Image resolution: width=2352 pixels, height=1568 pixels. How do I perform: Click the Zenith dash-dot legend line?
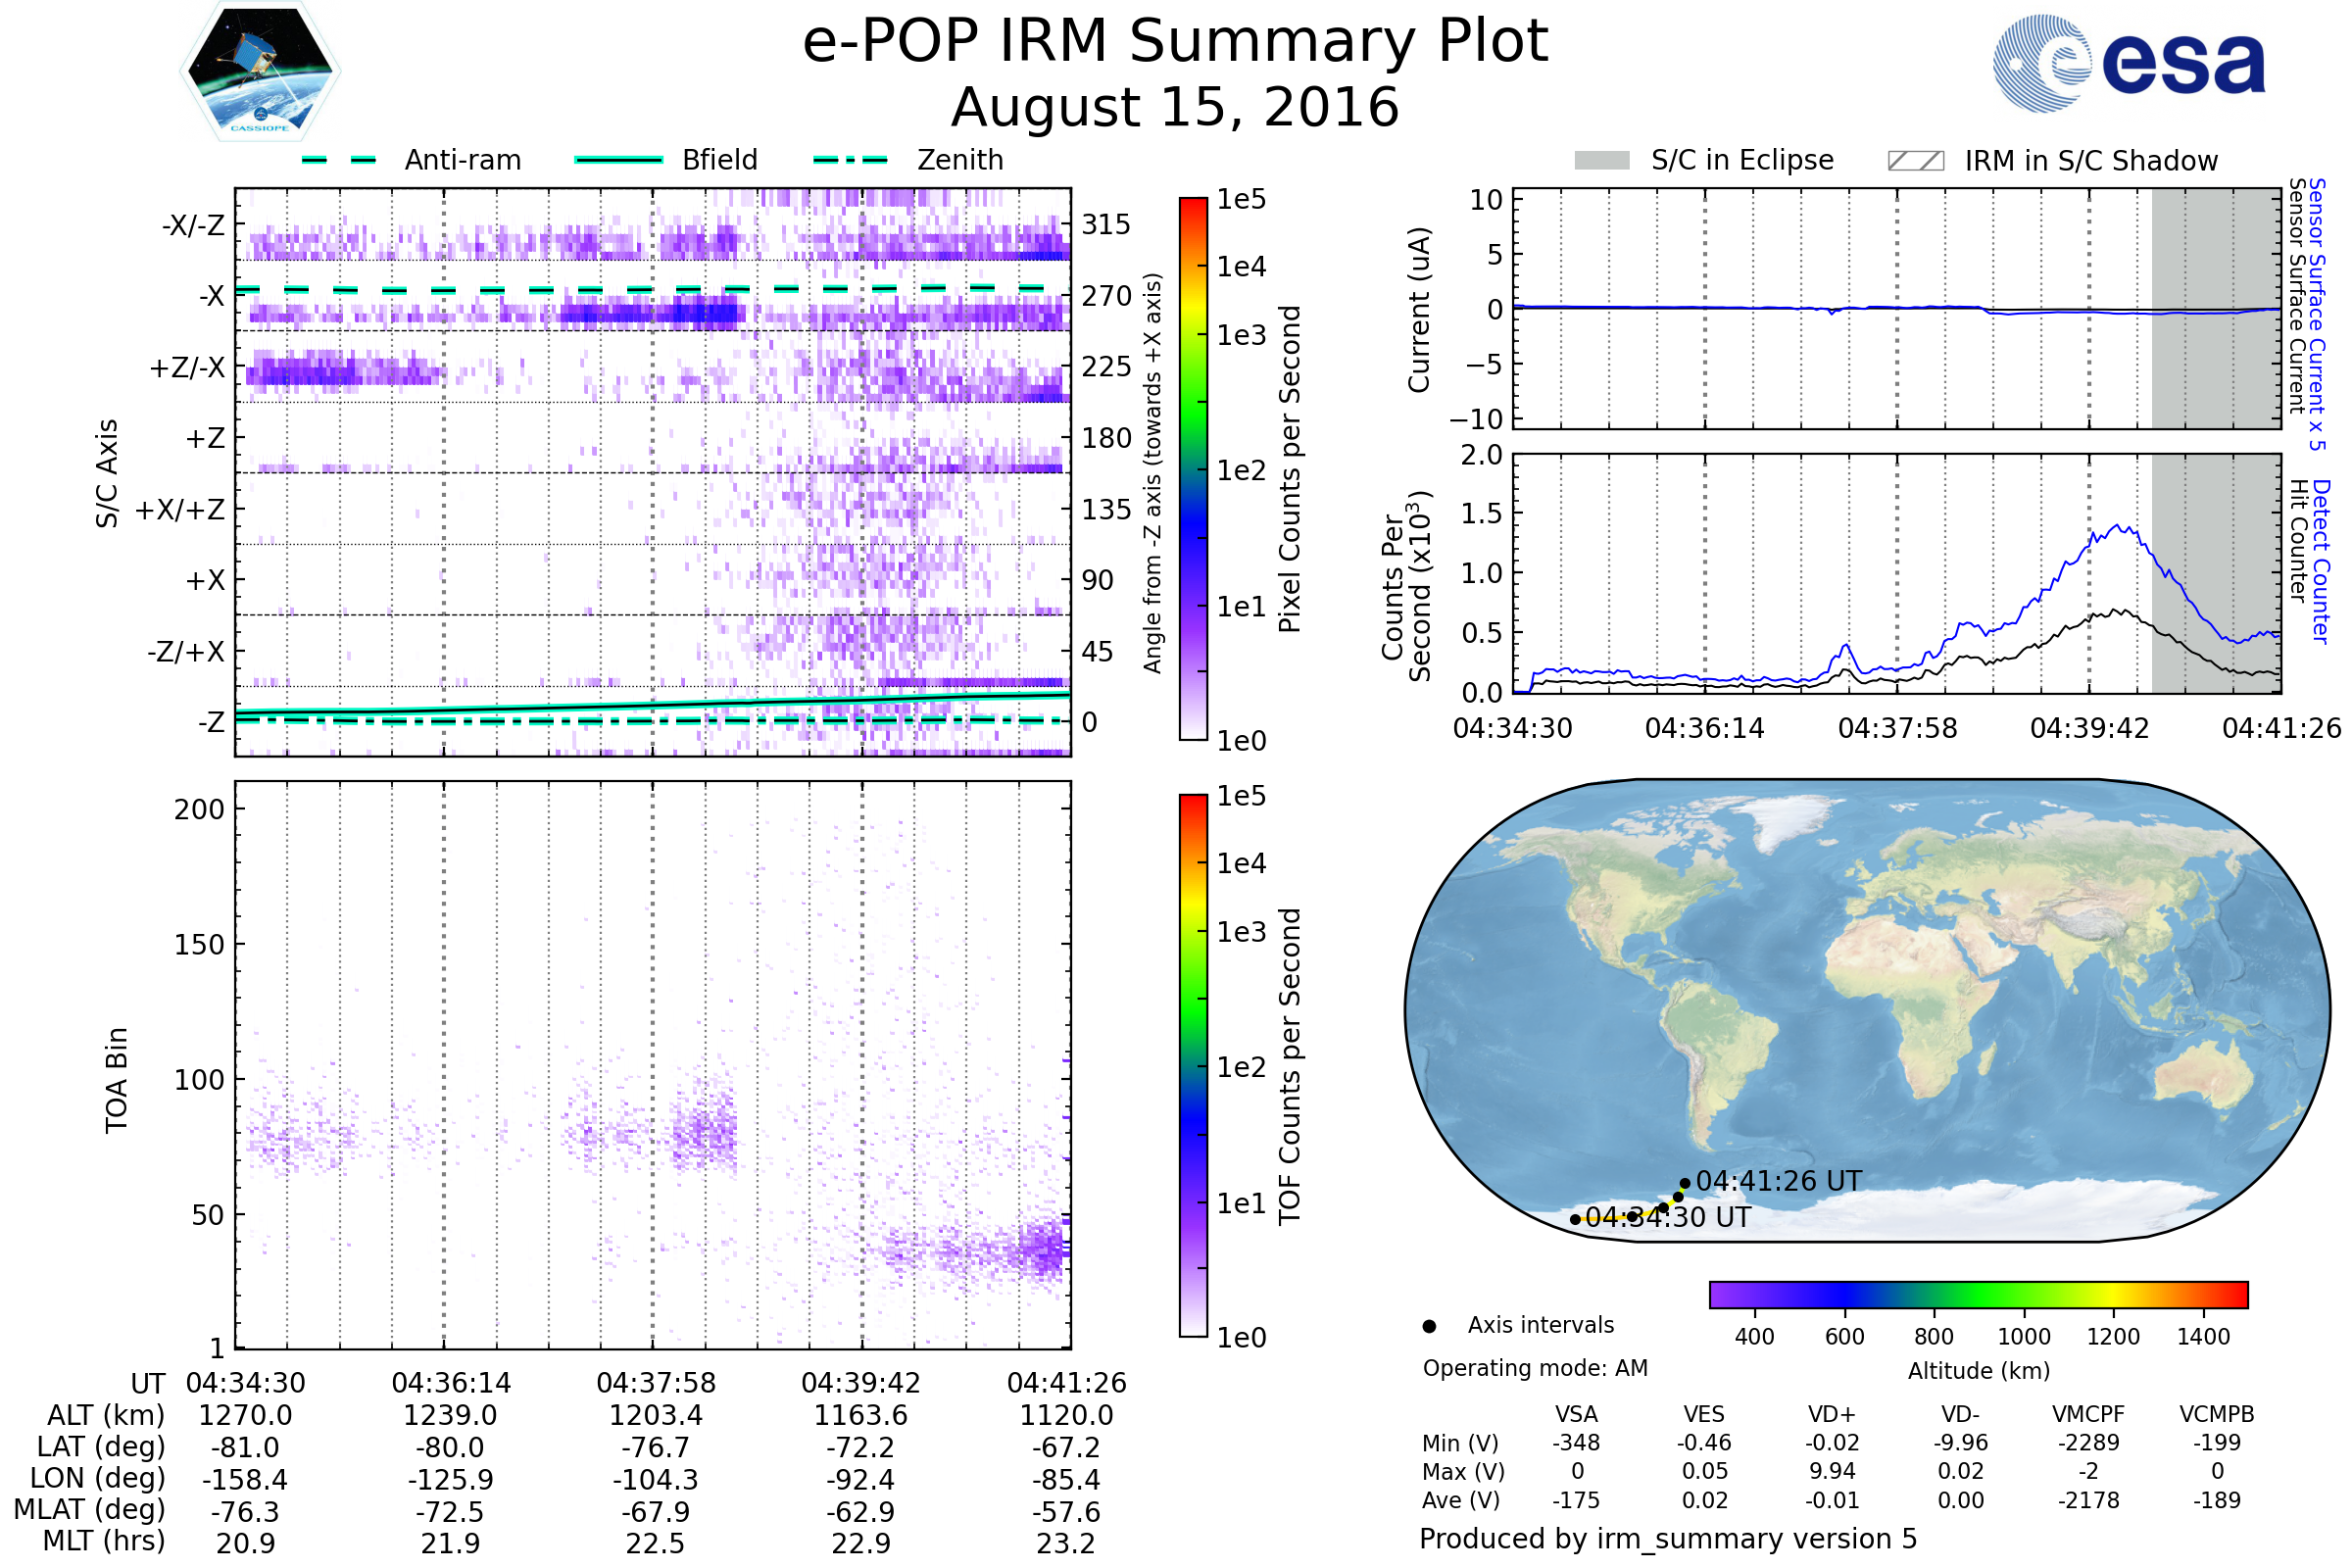[850, 160]
